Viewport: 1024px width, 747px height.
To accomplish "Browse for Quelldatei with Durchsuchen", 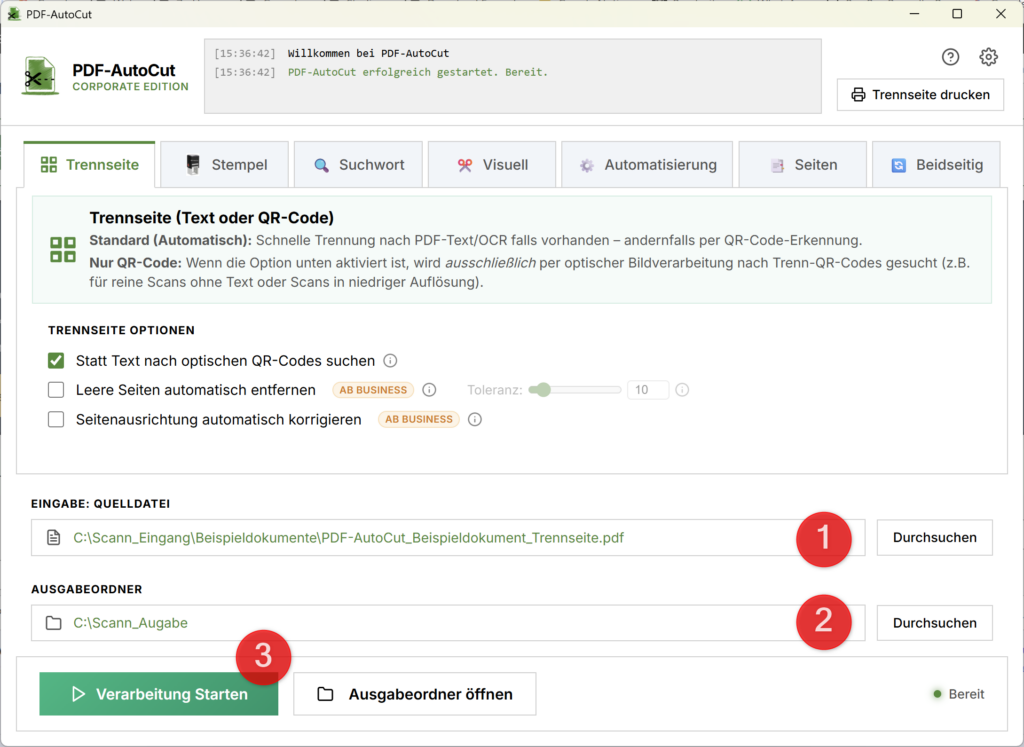I will (935, 537).
